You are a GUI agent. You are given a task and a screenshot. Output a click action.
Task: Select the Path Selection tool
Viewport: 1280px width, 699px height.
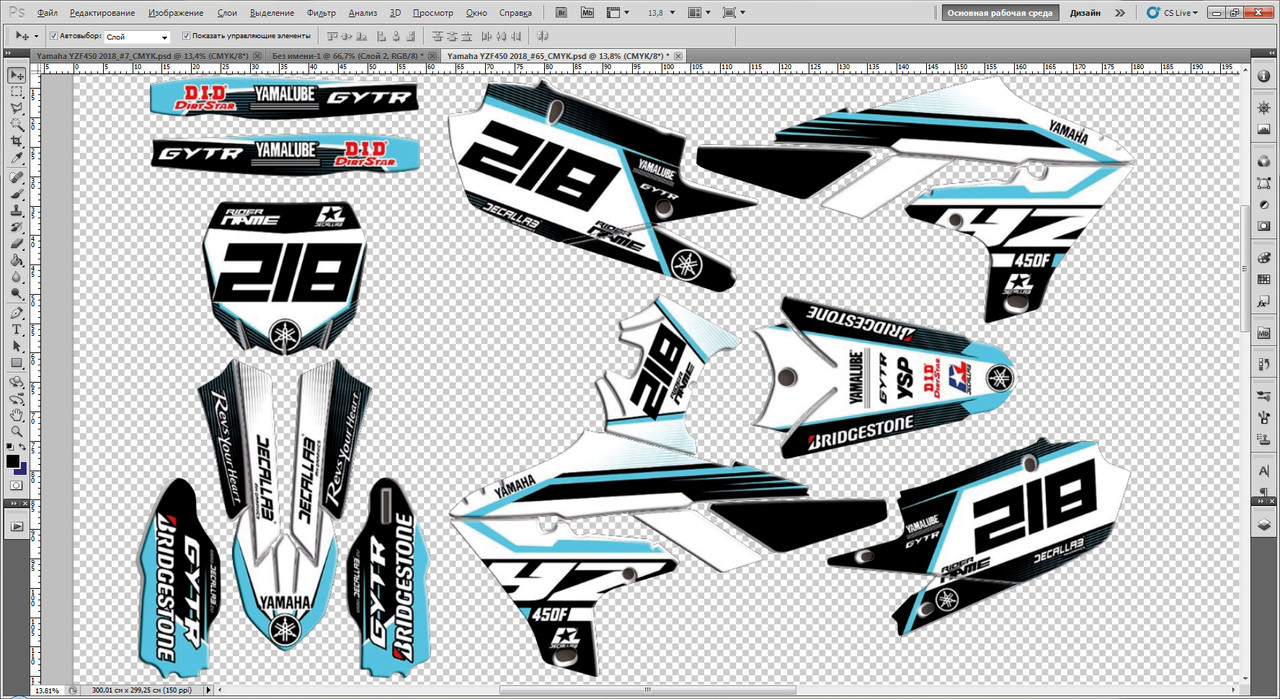point(17,347)
